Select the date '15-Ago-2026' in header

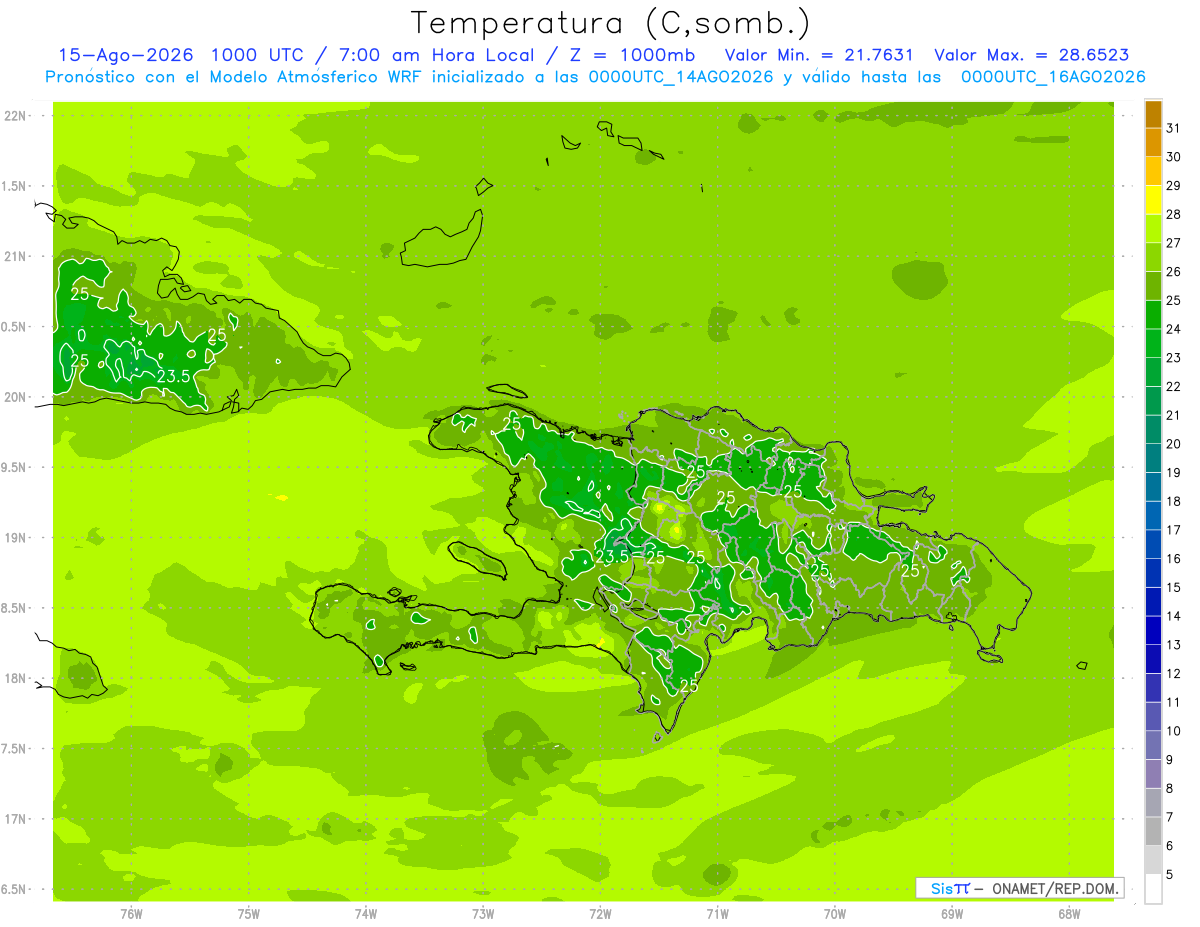126,55
